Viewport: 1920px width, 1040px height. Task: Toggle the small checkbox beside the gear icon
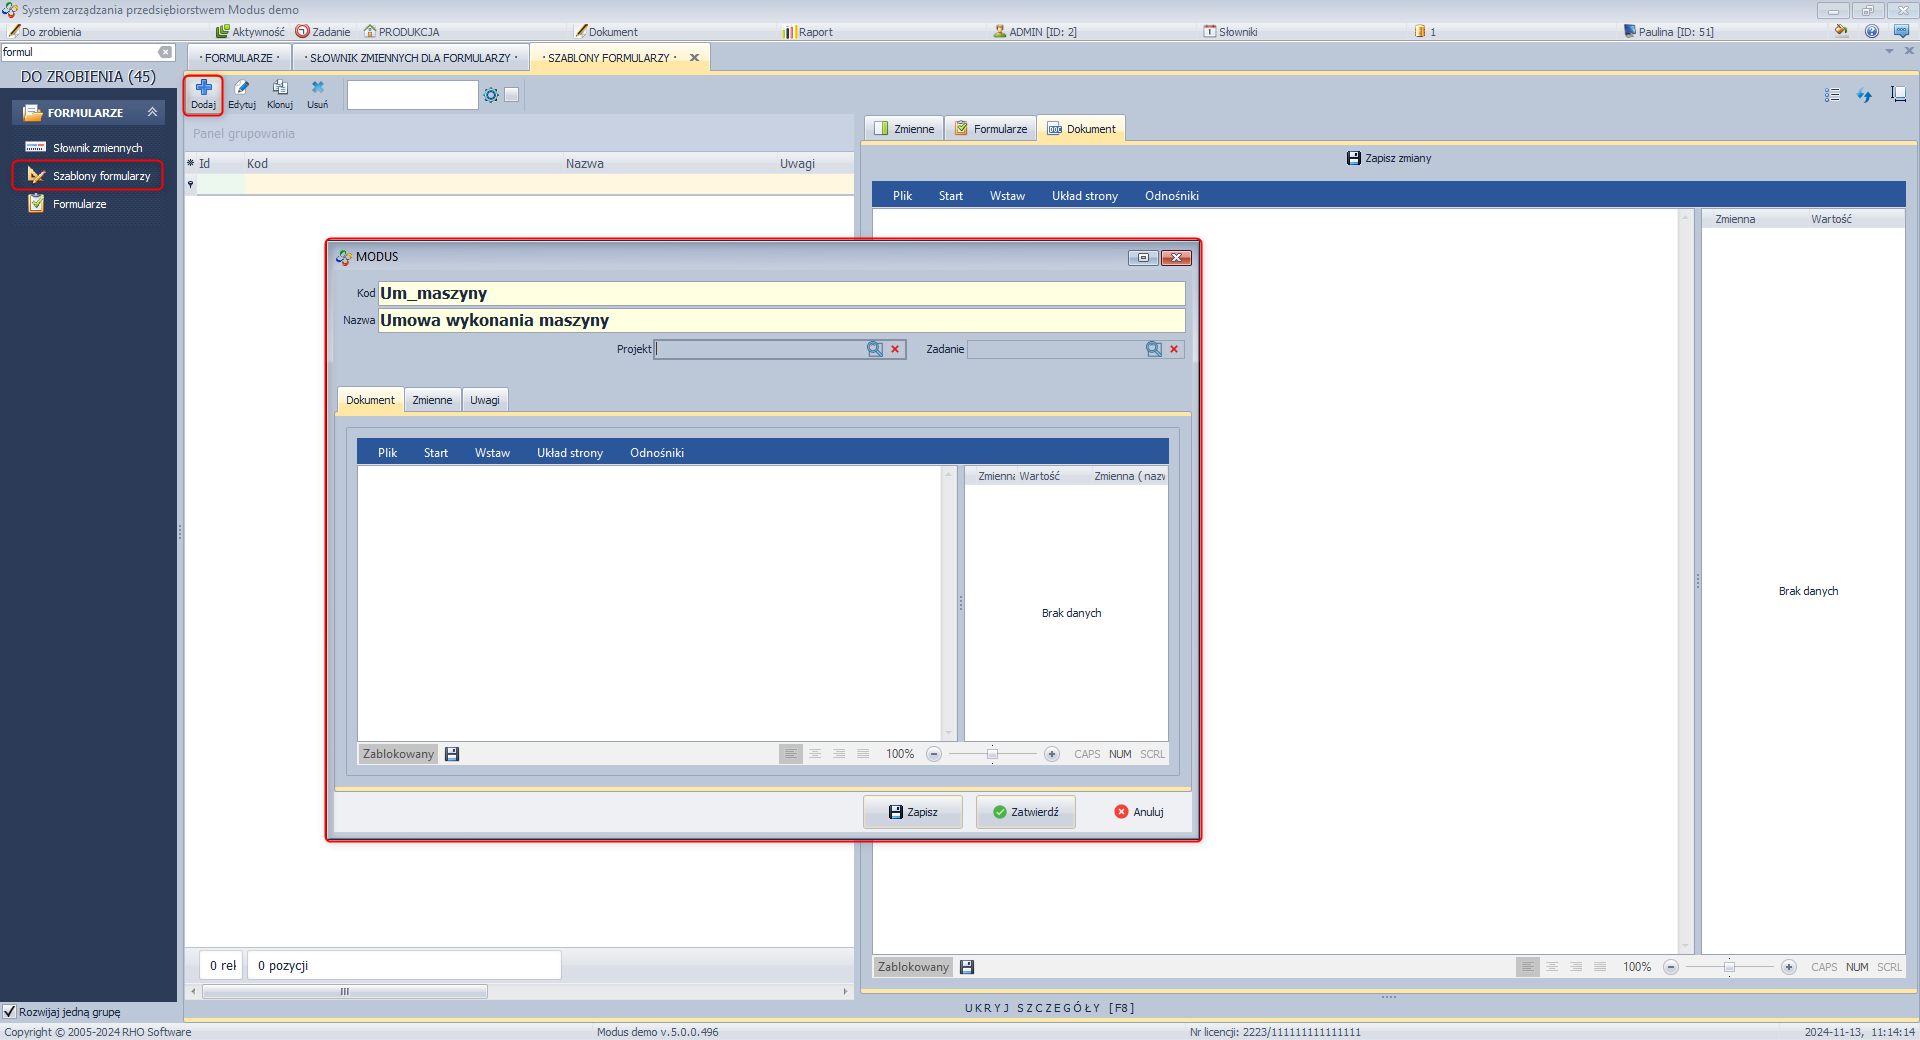tap(512, 95)
